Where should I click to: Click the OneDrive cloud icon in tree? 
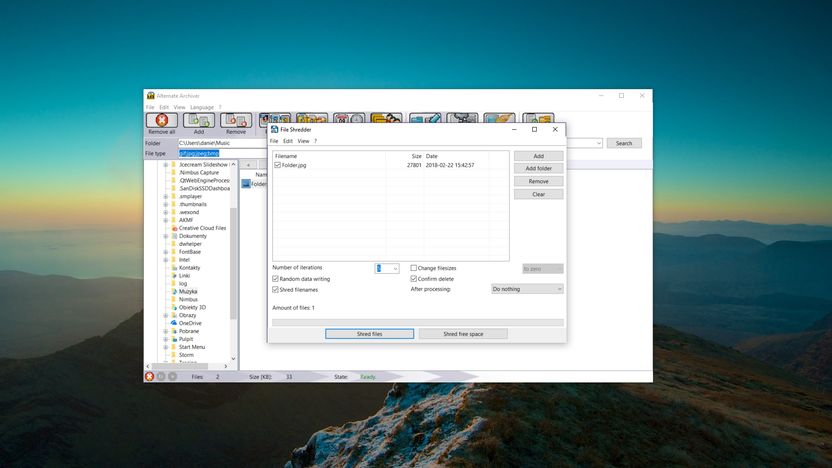[174, 323]
